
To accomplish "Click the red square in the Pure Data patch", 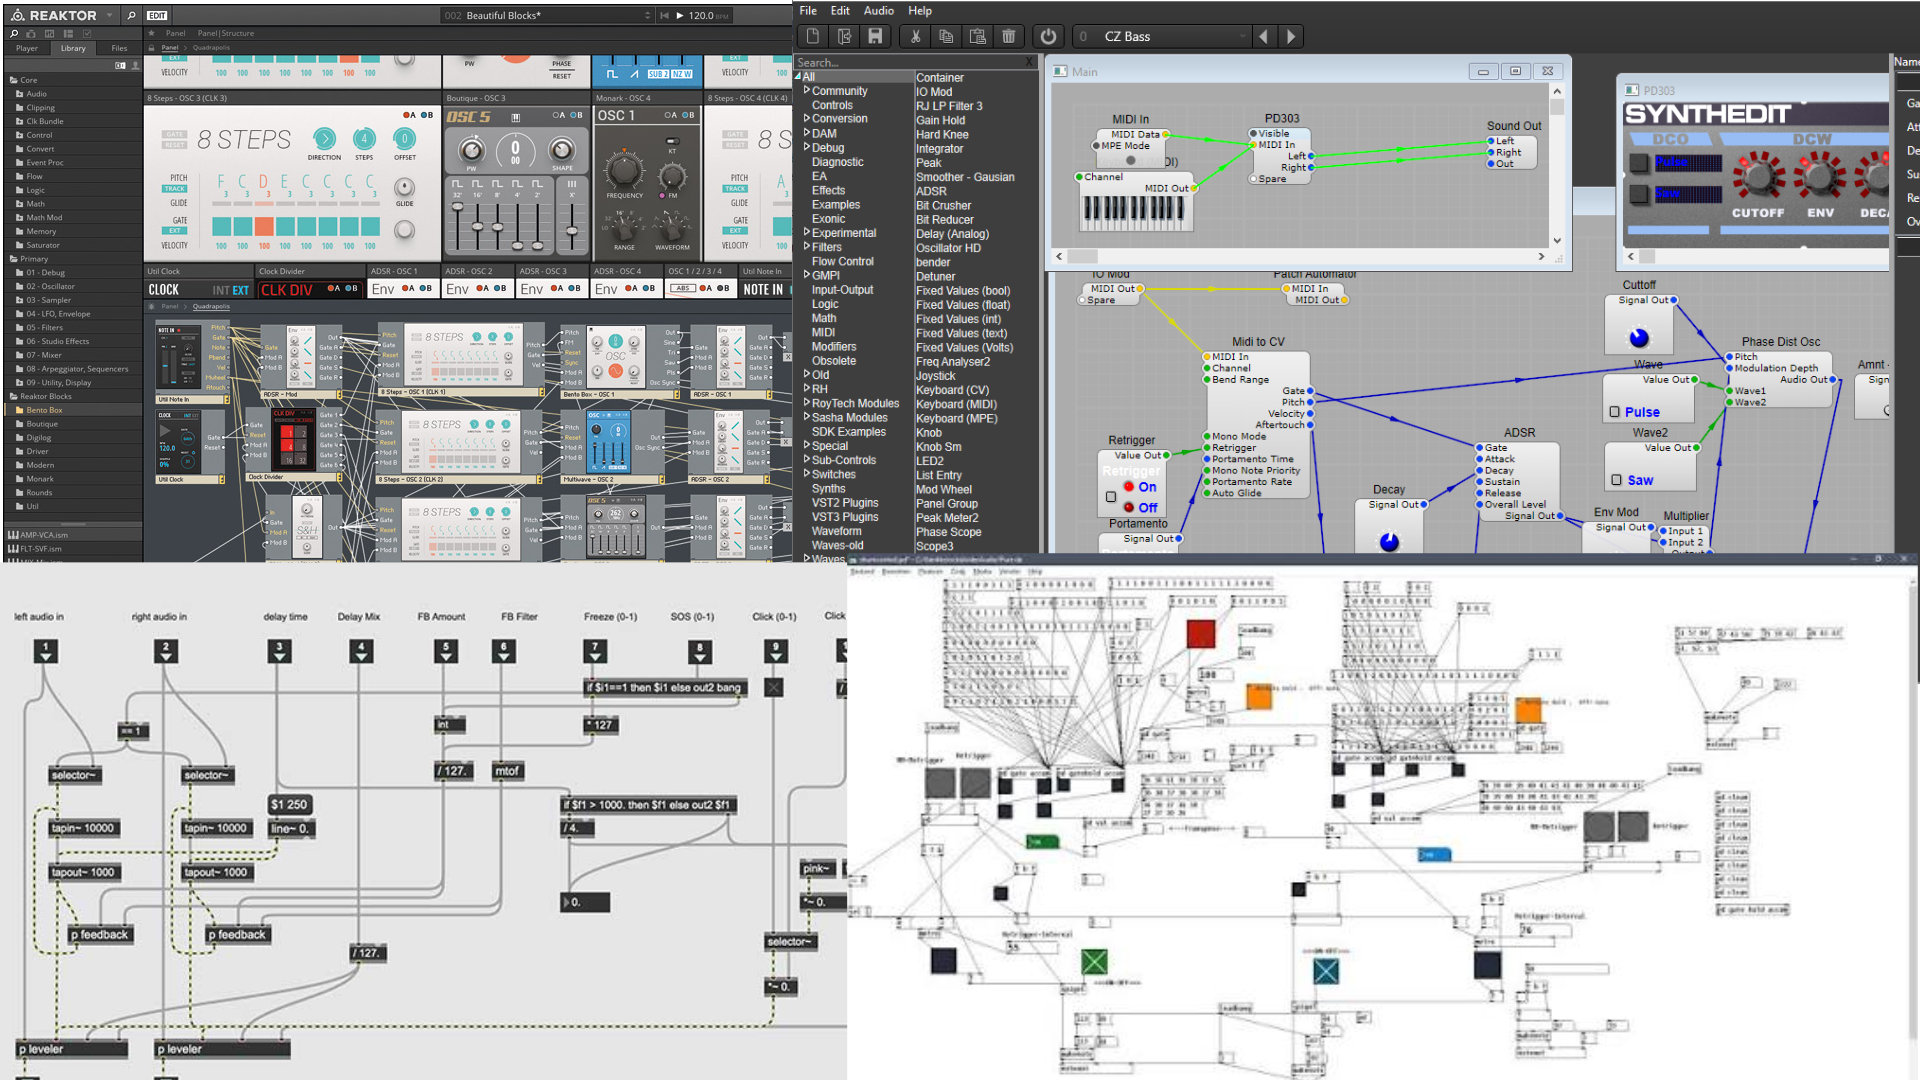I will (x=1200, y=634).
